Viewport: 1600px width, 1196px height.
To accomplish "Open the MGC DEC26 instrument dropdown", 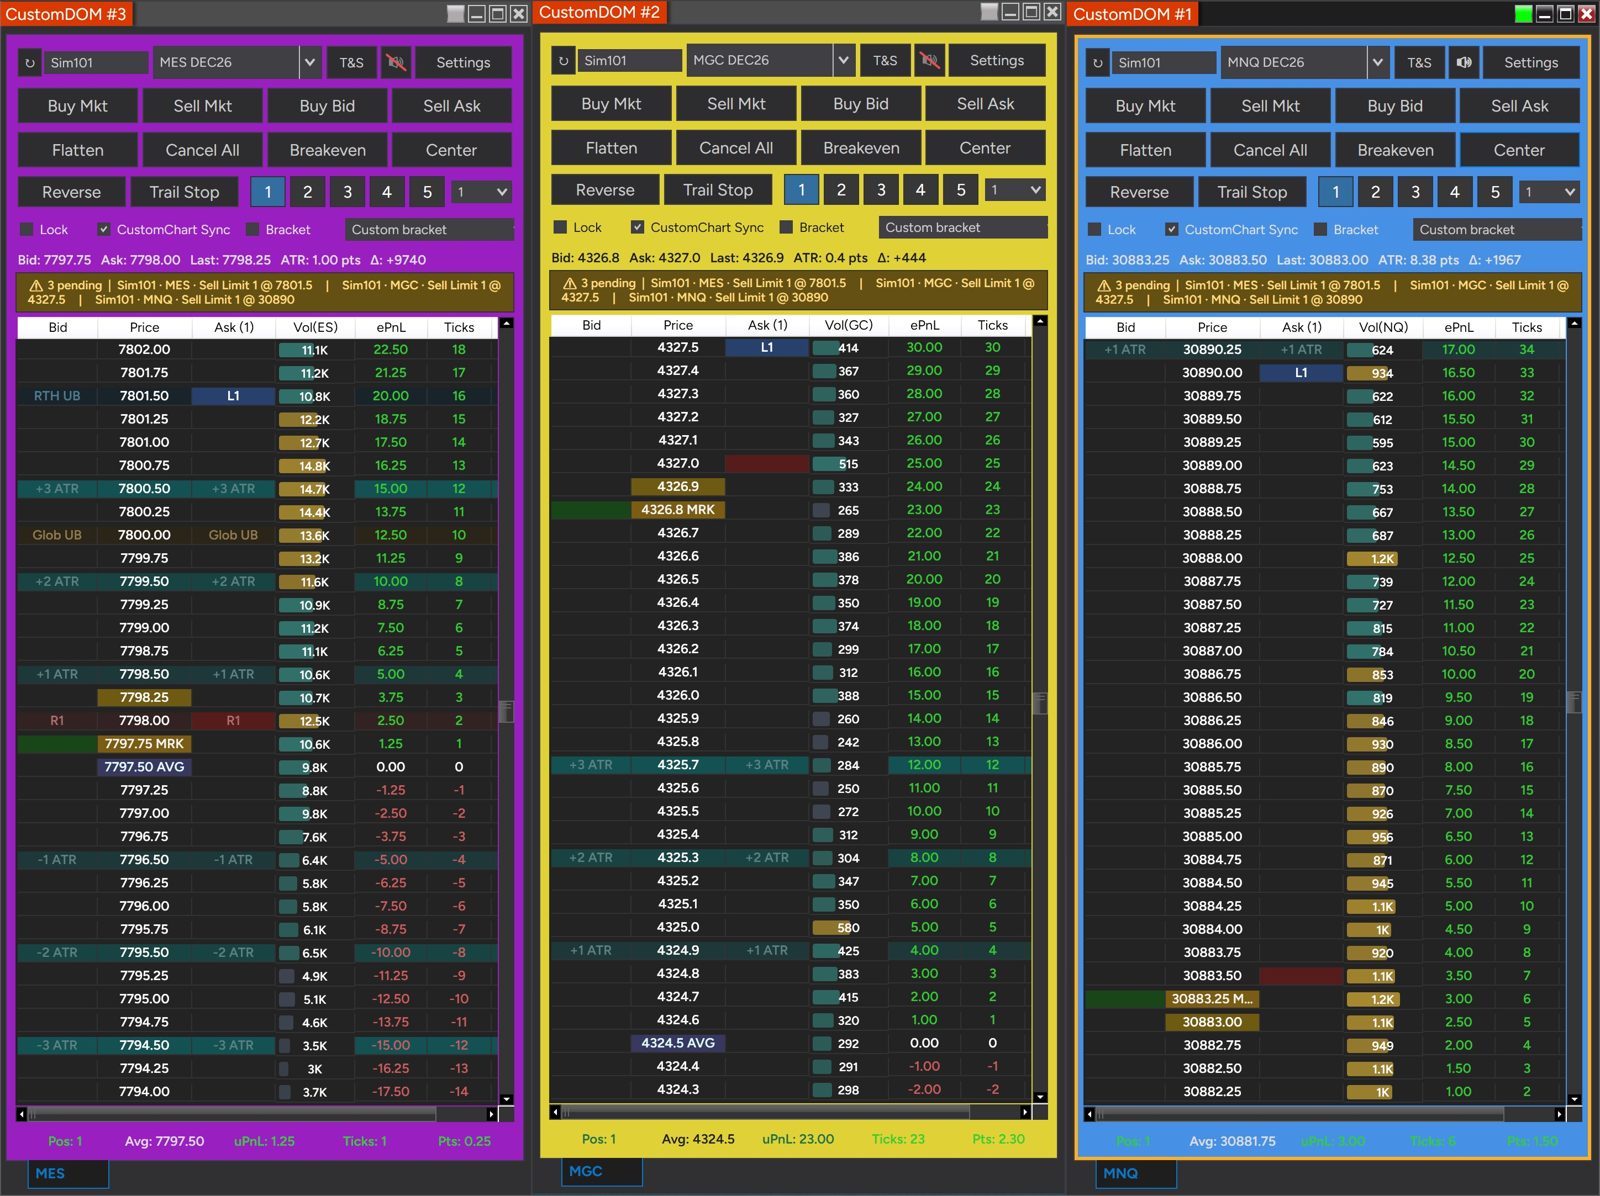I will click(844, 61).
